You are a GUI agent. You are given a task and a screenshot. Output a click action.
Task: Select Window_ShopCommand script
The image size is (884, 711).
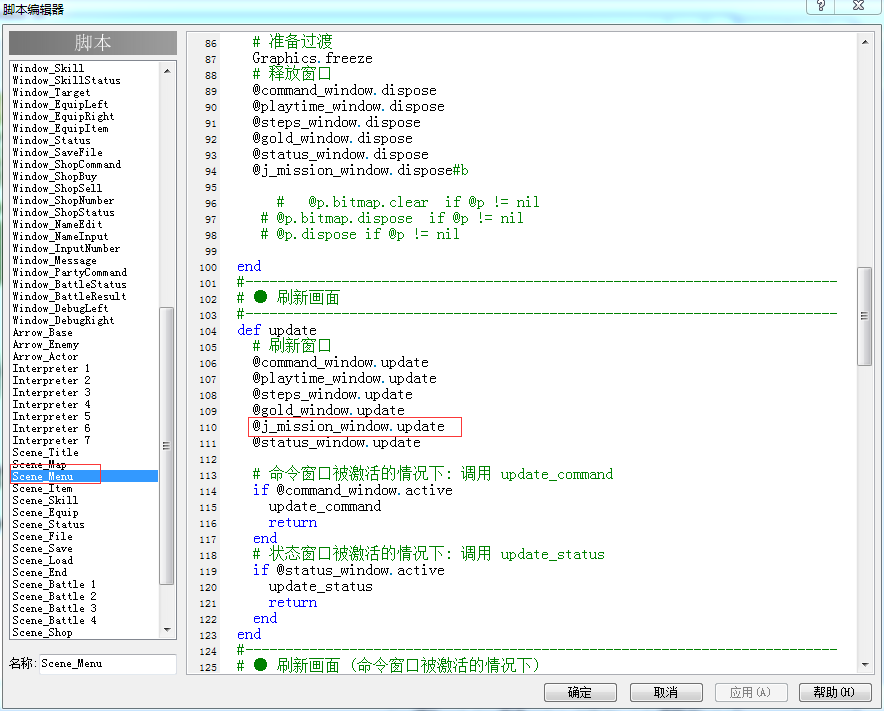(67, 164)
